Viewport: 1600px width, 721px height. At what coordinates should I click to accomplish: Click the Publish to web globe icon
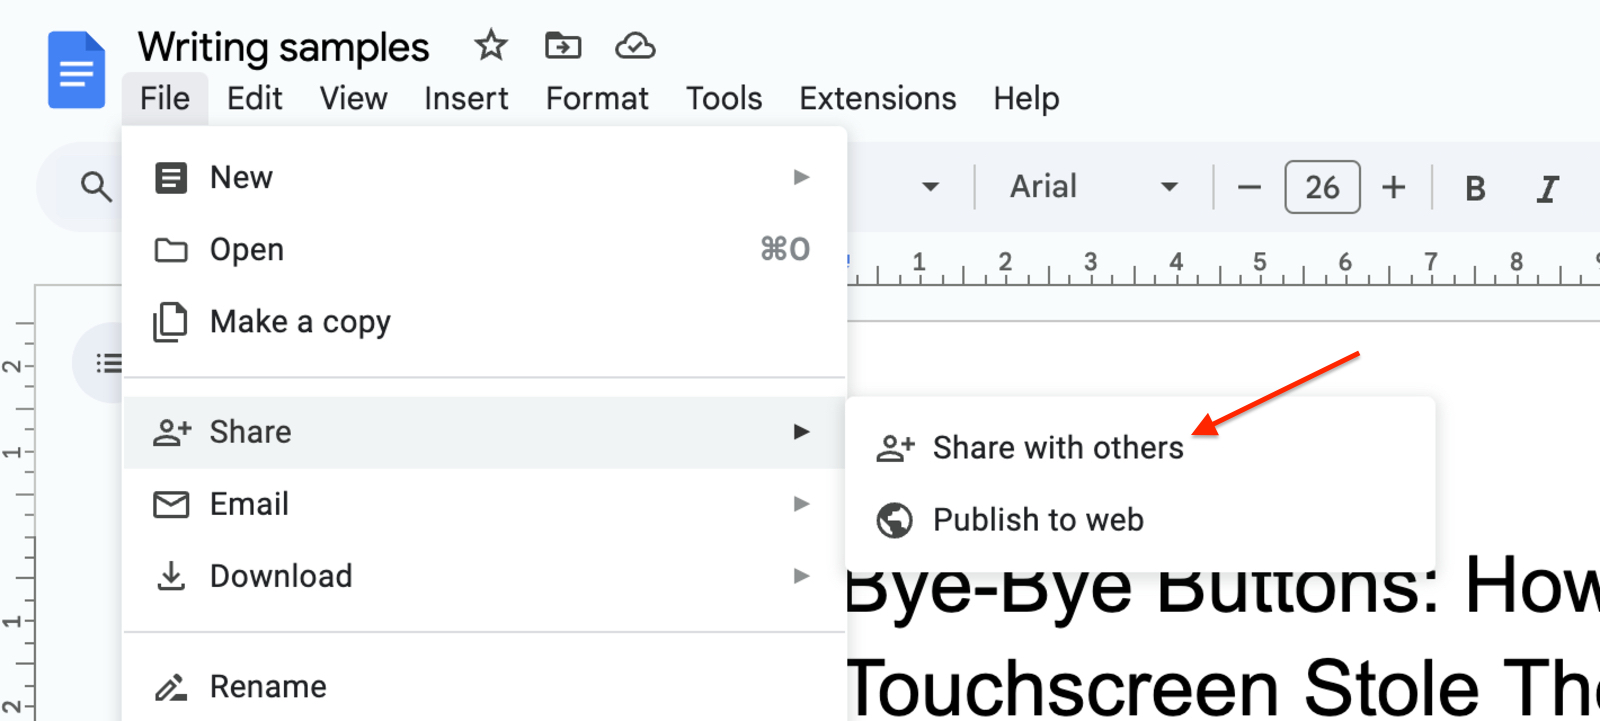(x=895, y=520)
